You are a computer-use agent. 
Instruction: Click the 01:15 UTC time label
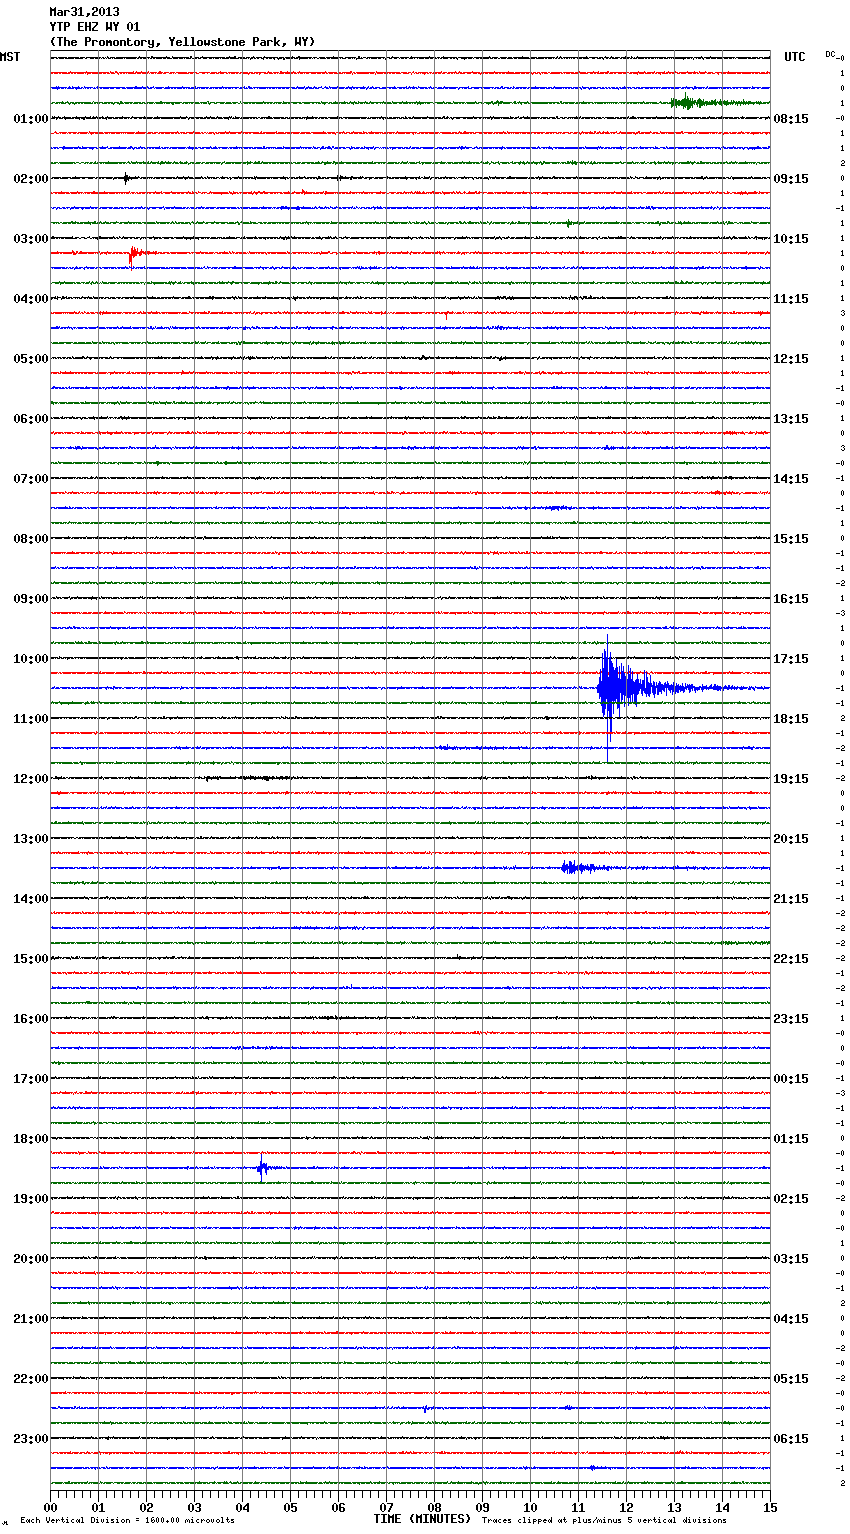[791, 1139]
